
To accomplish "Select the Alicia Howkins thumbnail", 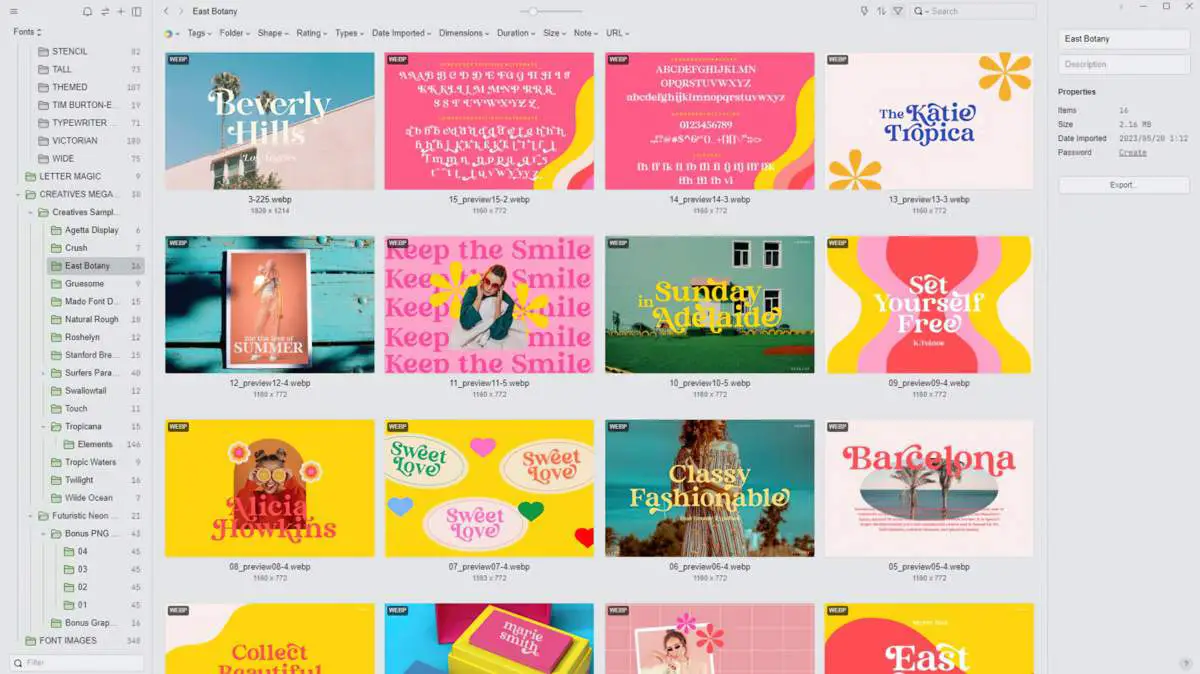I will 270,488.
